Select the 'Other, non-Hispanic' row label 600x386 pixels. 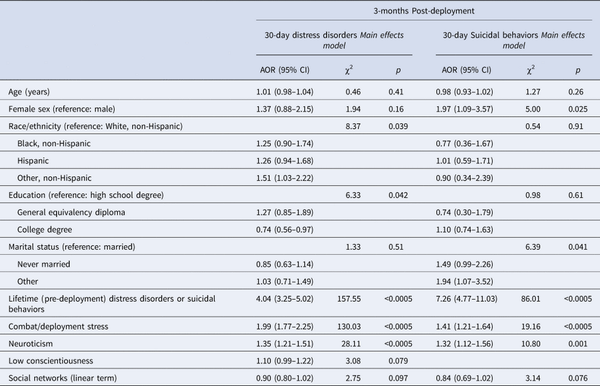54,178
